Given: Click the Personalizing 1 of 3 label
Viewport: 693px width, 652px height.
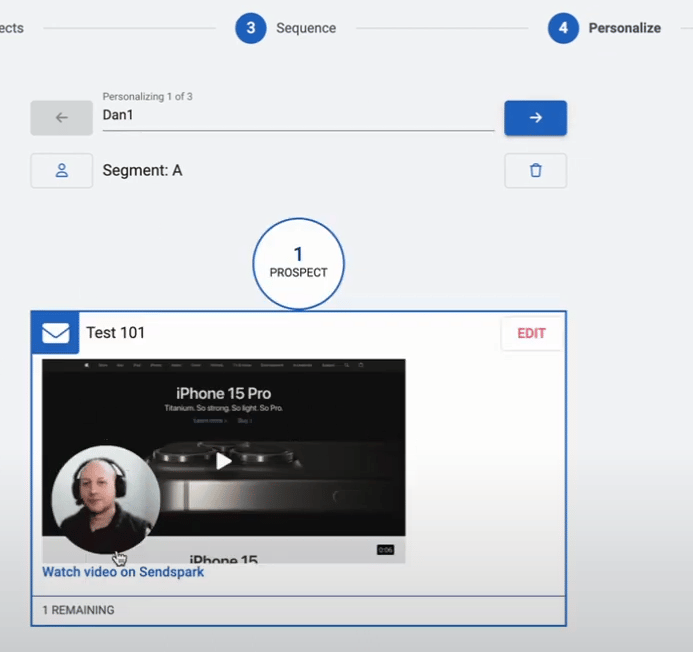Looking at the screenshot, I should (x=148, y=96).
